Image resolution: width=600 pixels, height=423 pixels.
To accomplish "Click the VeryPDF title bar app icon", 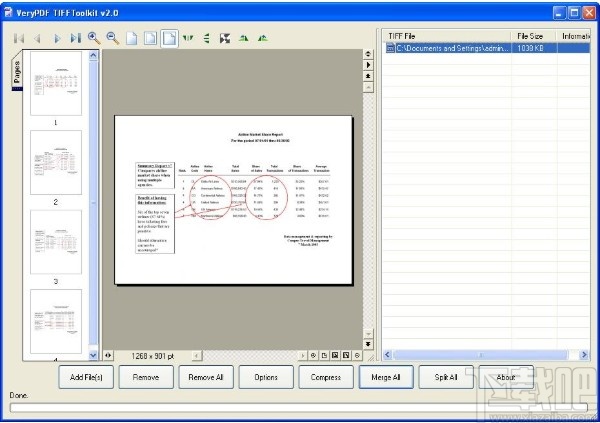I will click(x=8, y=13).
